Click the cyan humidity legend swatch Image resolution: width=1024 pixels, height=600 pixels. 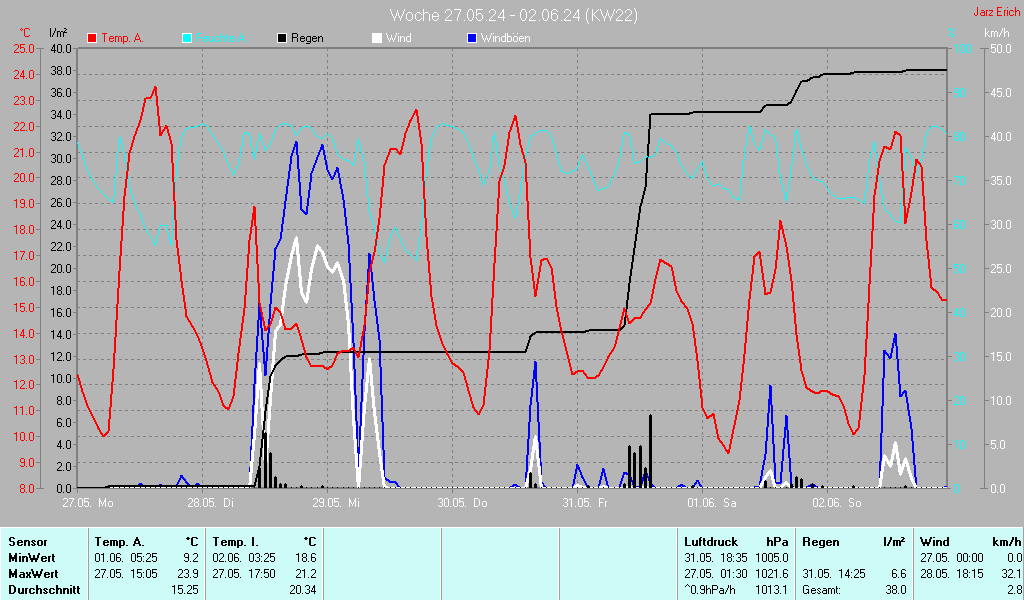tap(187, 38)
